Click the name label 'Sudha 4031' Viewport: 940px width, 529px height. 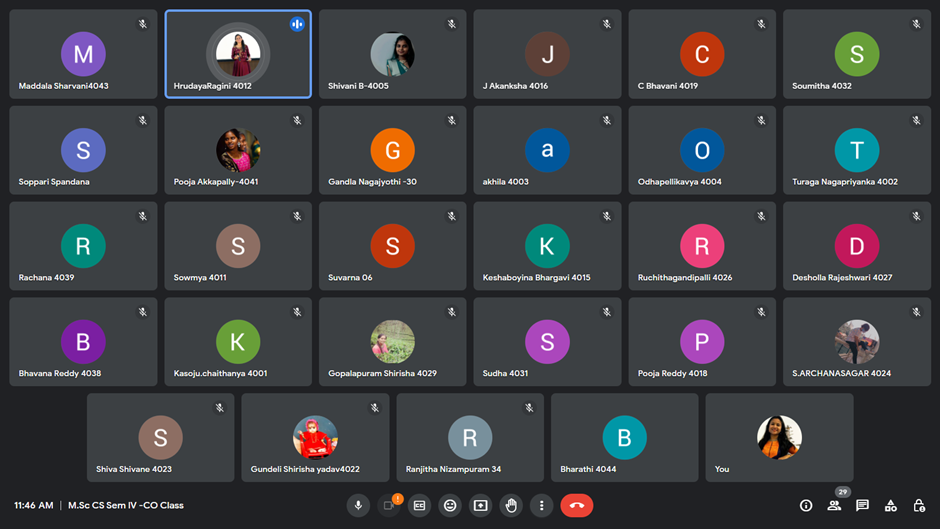pyautogui.click(x=505, y=373)
